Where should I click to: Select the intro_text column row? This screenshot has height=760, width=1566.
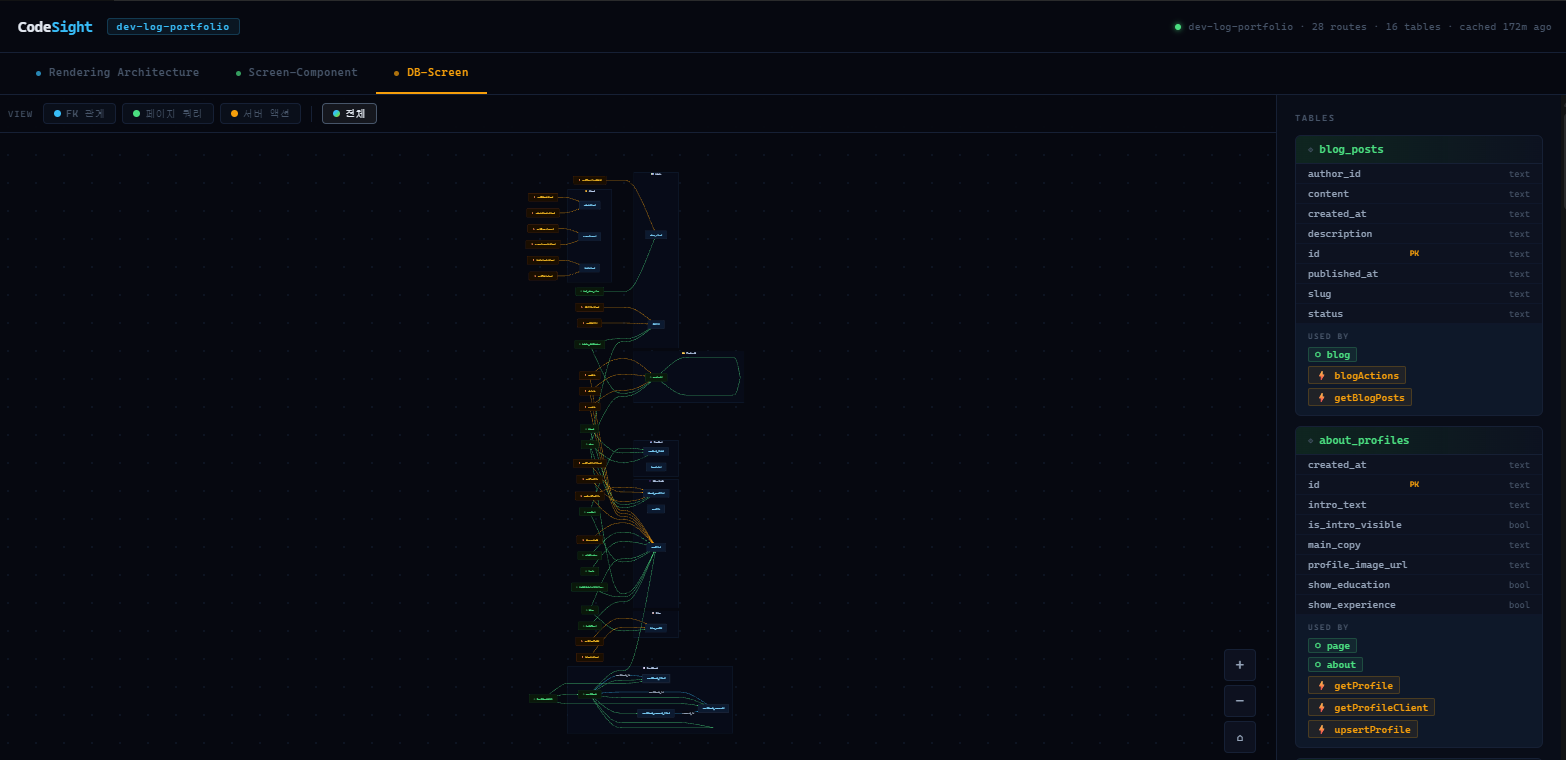coord(1419,505)
